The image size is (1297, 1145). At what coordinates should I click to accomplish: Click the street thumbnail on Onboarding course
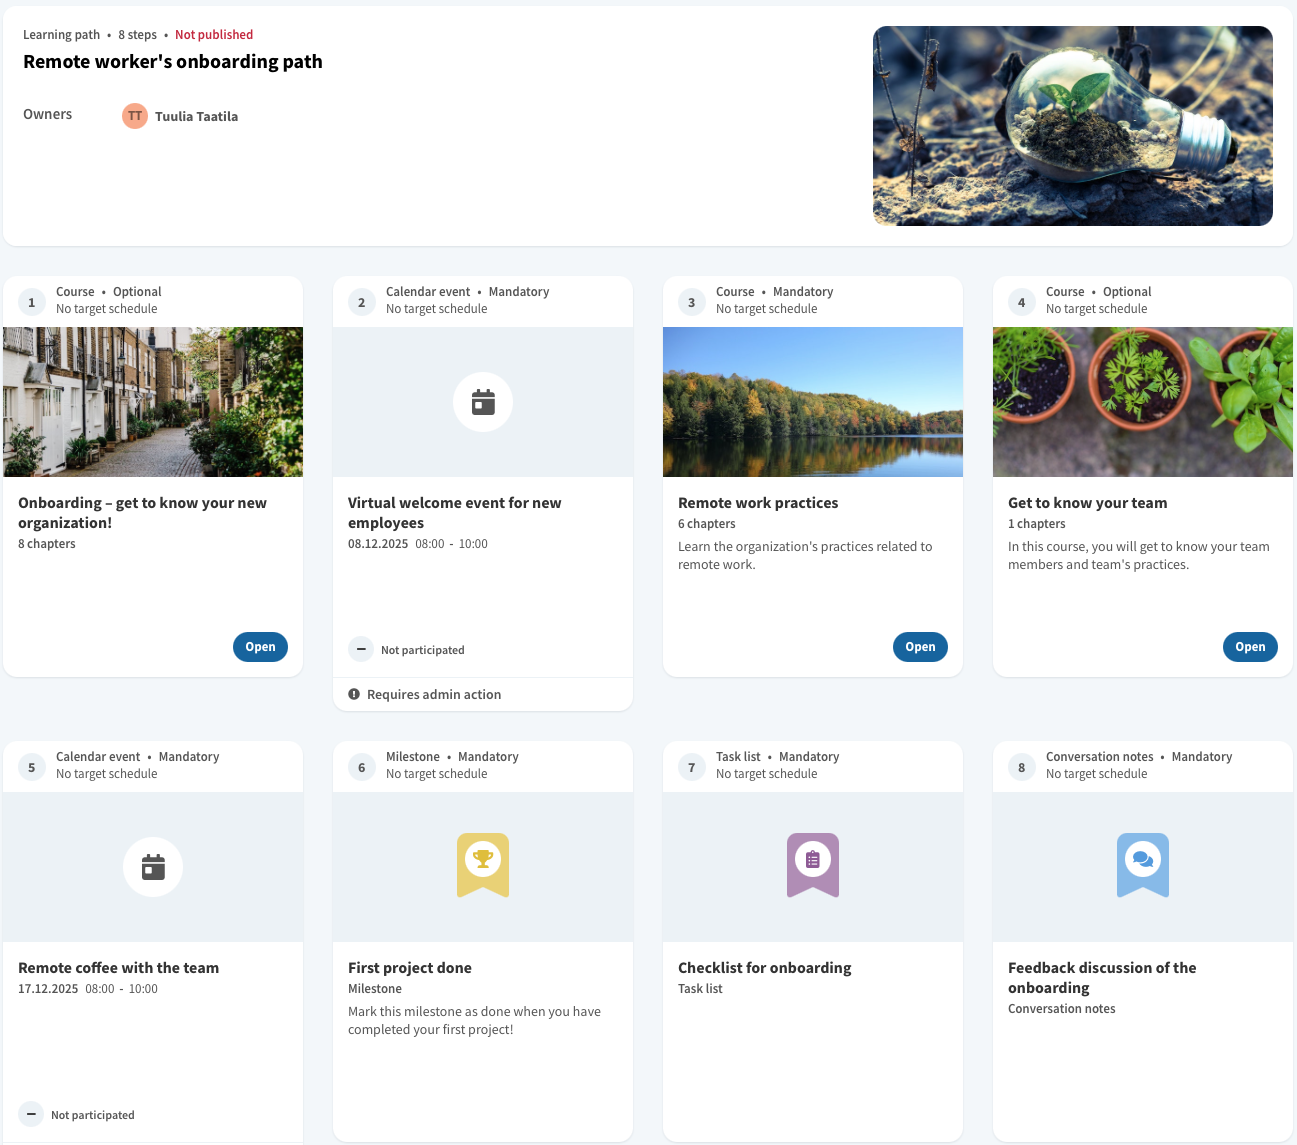(x=153, y=402)
